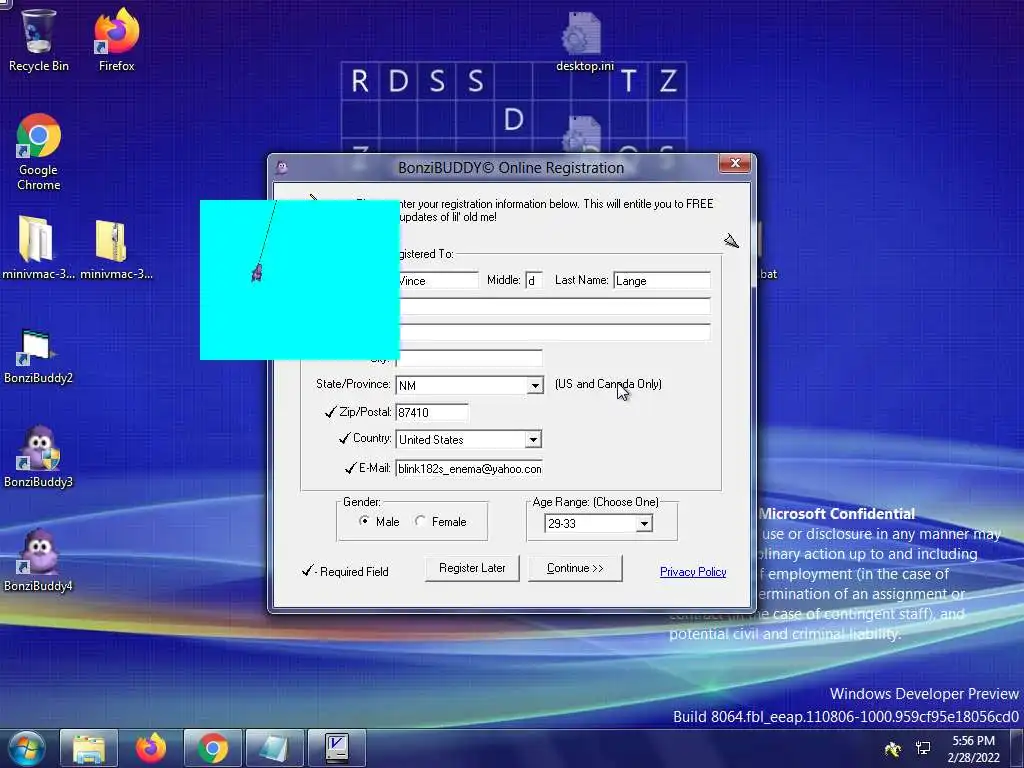Click the taskbar clock showing 5:56 PM
The width and height of the screenshot is (1024, 768).
(973, 749)
